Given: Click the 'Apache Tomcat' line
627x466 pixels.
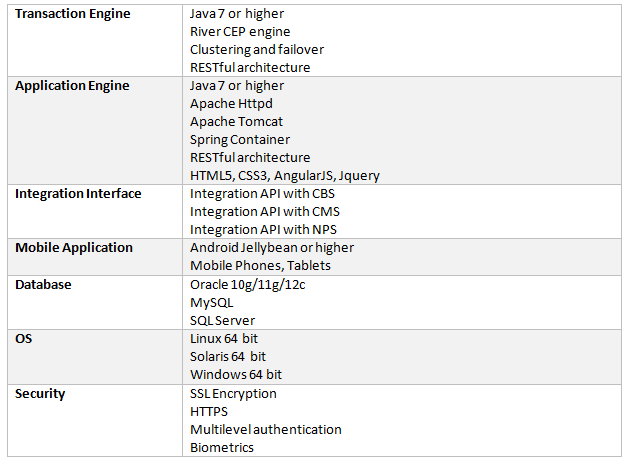Looking at the screenshot, I should (236, 122).
